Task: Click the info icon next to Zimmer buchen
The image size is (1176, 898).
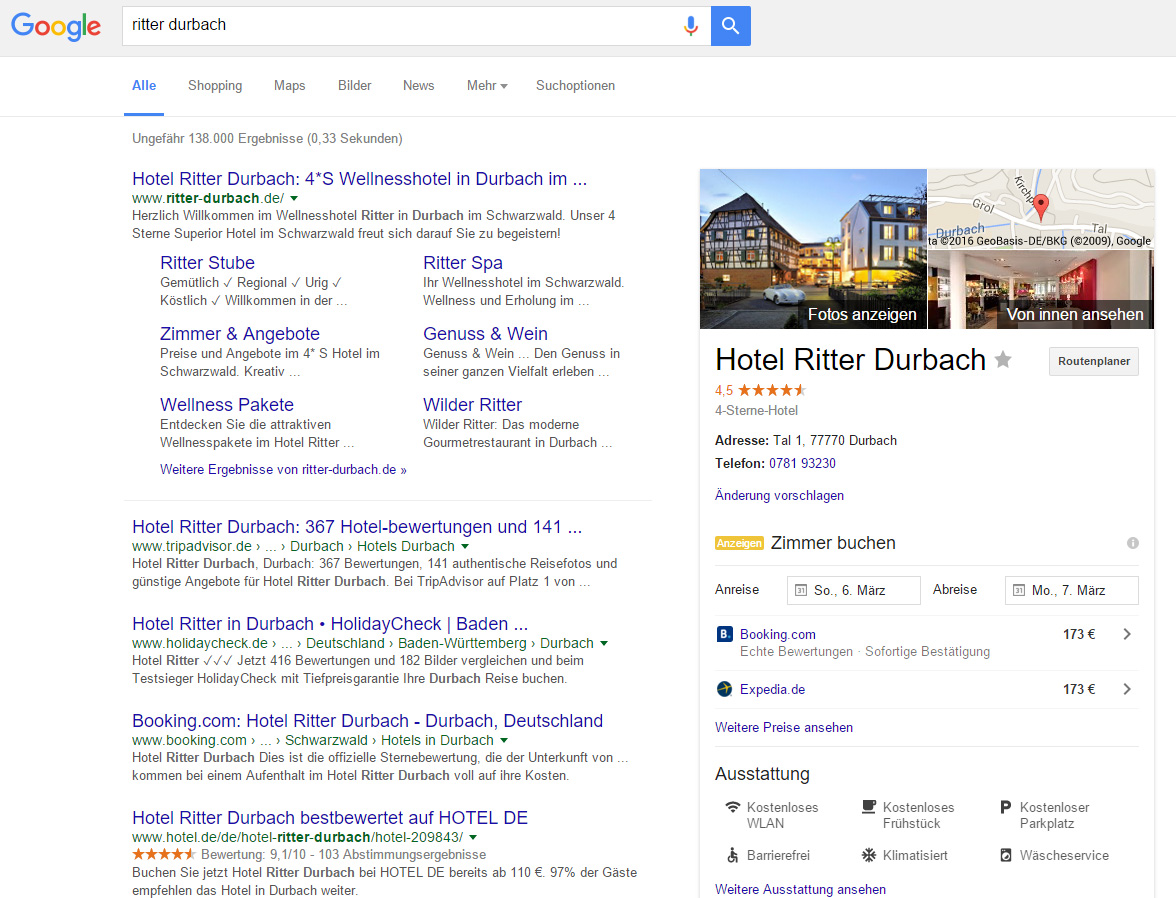Action: coord(1132,543)
